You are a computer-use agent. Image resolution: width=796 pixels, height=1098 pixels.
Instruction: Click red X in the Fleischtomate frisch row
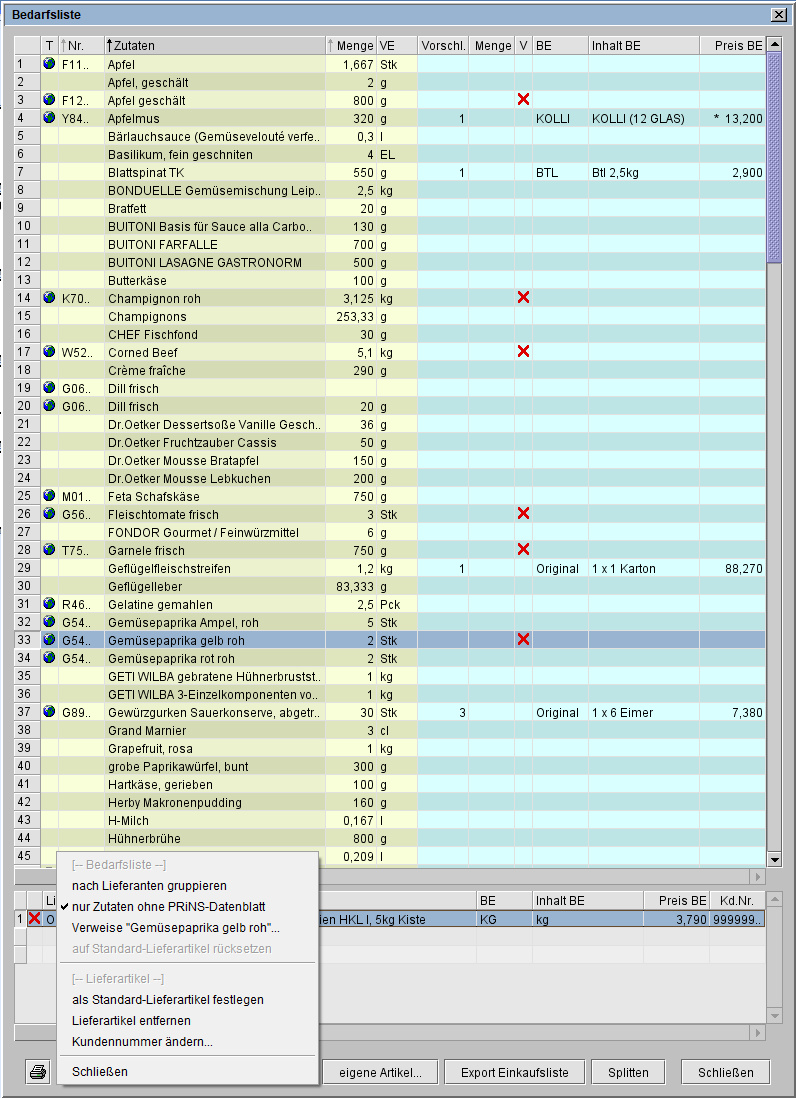pyautogui.click(x=522, y=514)
